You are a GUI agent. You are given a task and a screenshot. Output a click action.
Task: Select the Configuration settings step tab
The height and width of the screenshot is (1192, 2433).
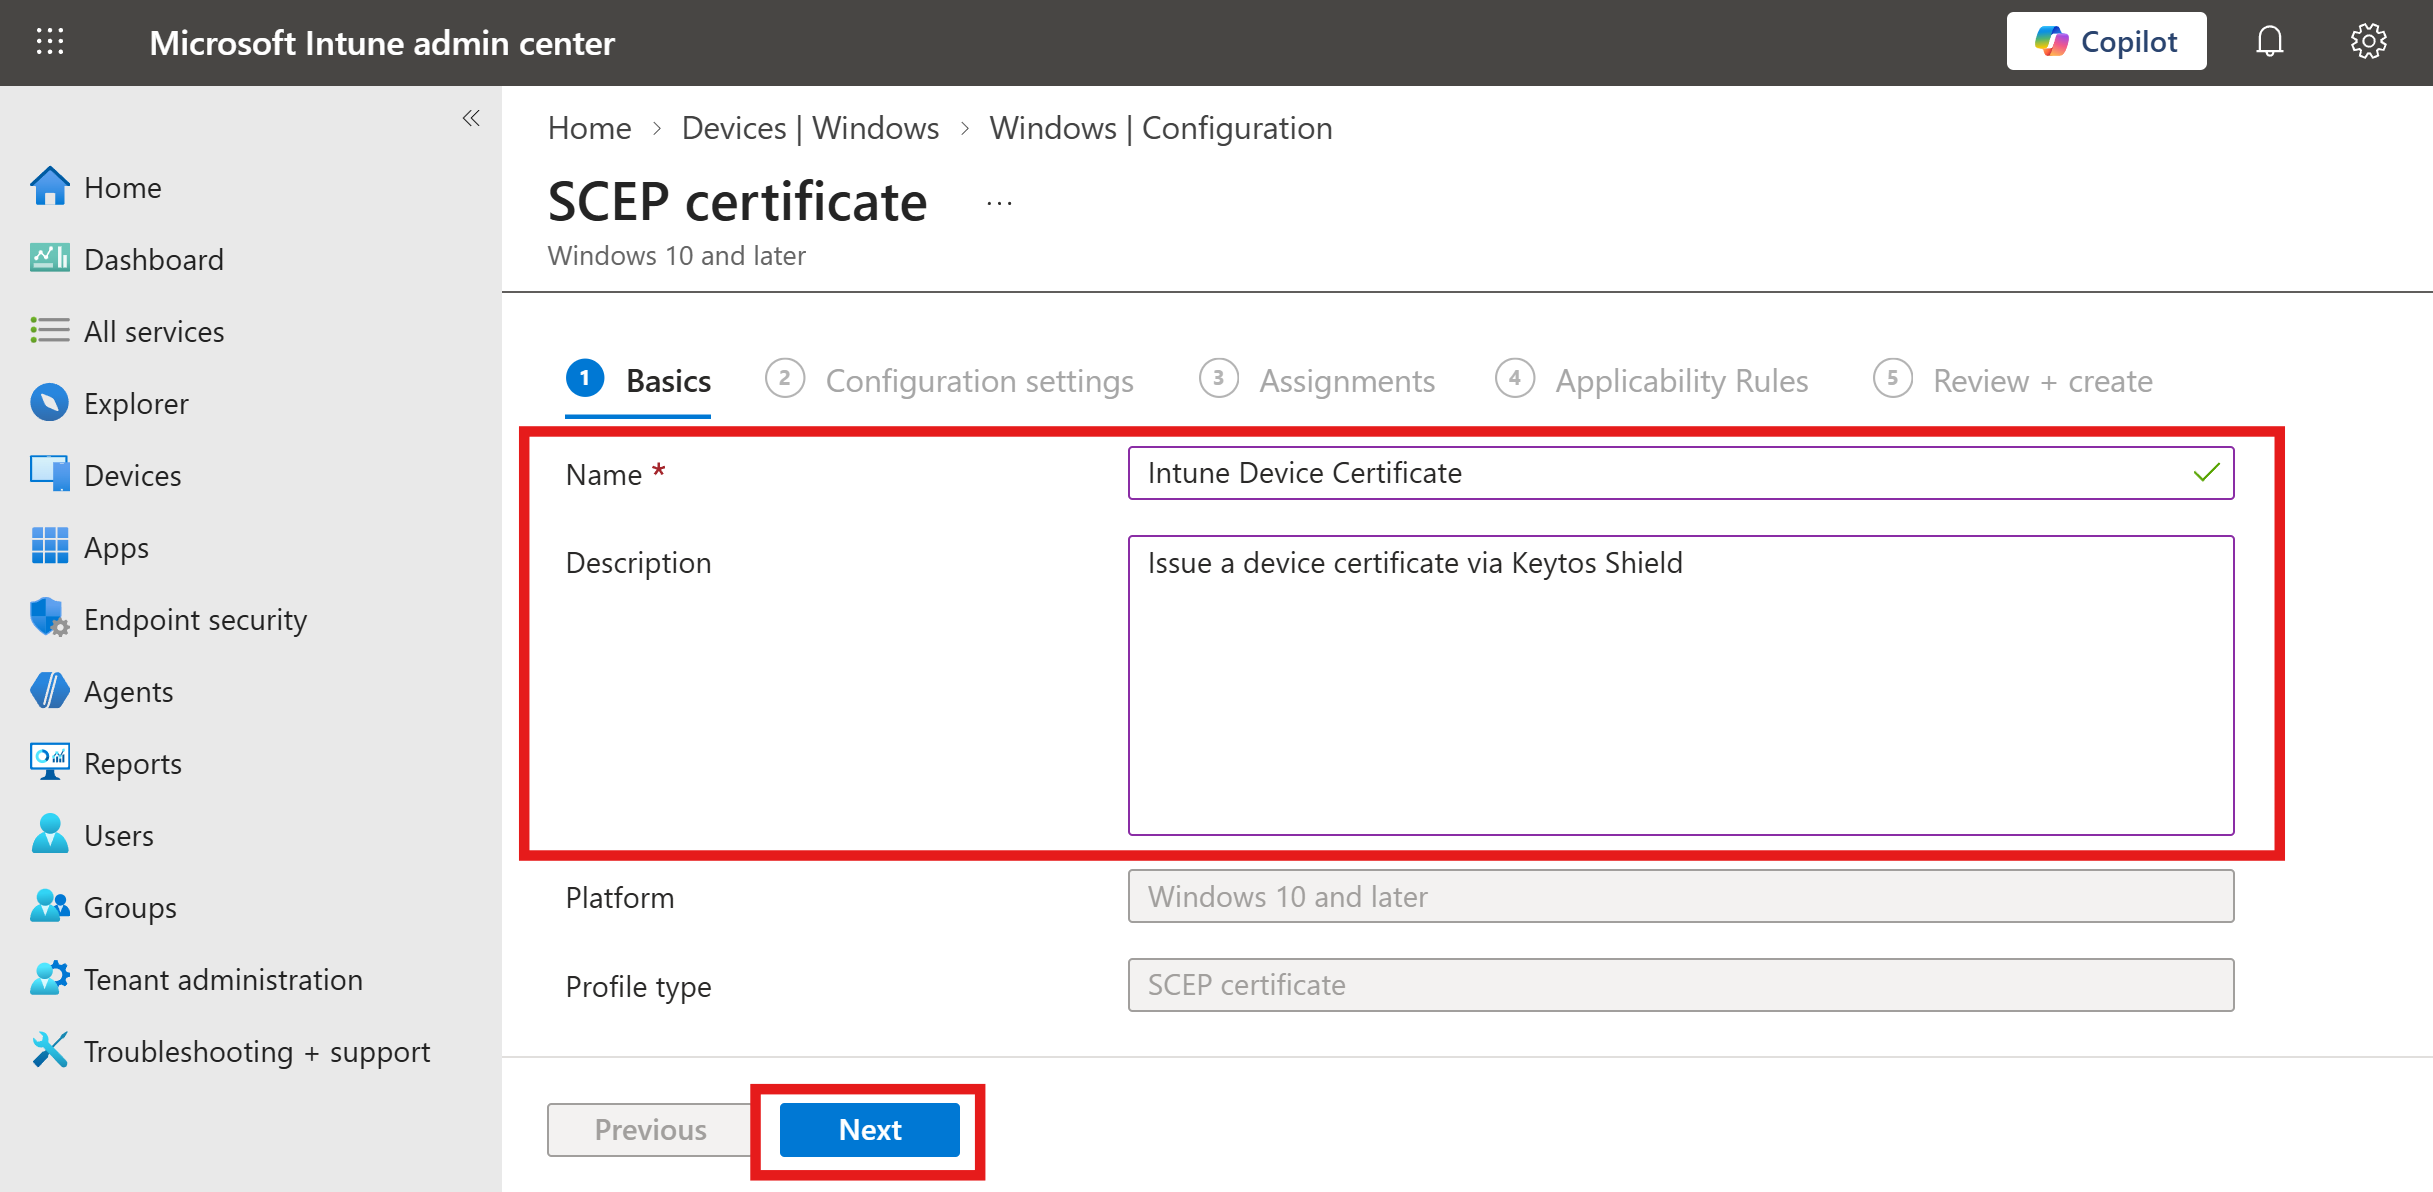(x=949, y=381)
